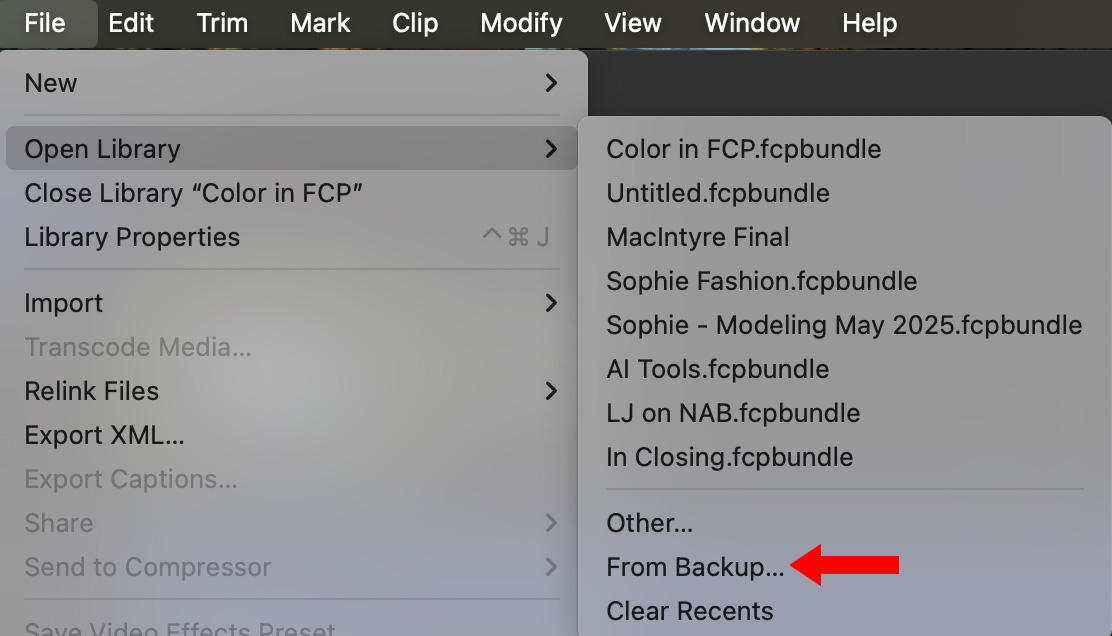Open recent library Sophie Fashion.fcpbundle
1112x636 pixels.
coord(761,281)
